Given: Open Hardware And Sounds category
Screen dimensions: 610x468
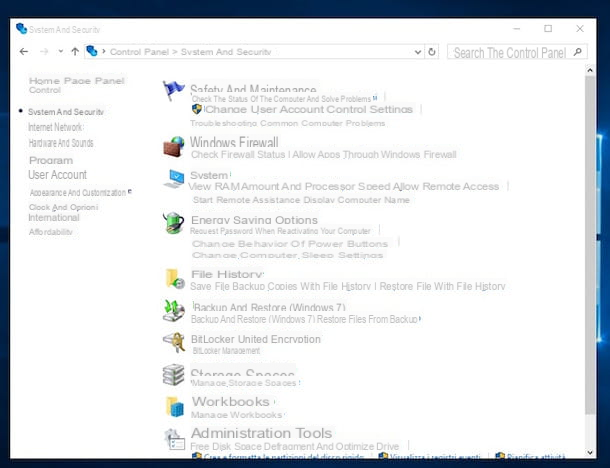Looking at the screenshot, I should tap(61, 143).
